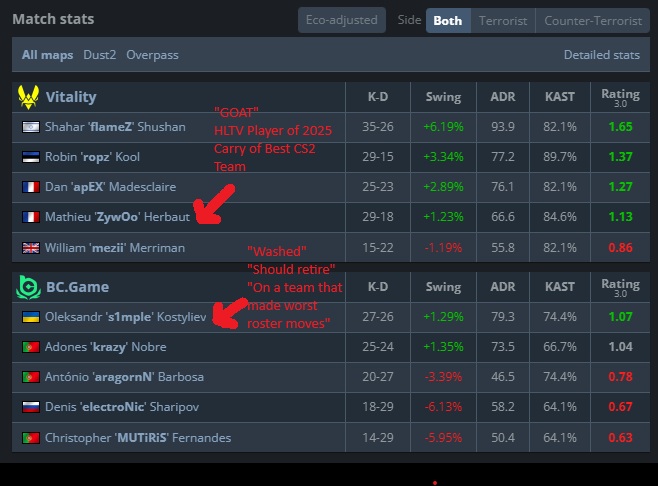Click the BC.Game team logo icon

point(29,287)
